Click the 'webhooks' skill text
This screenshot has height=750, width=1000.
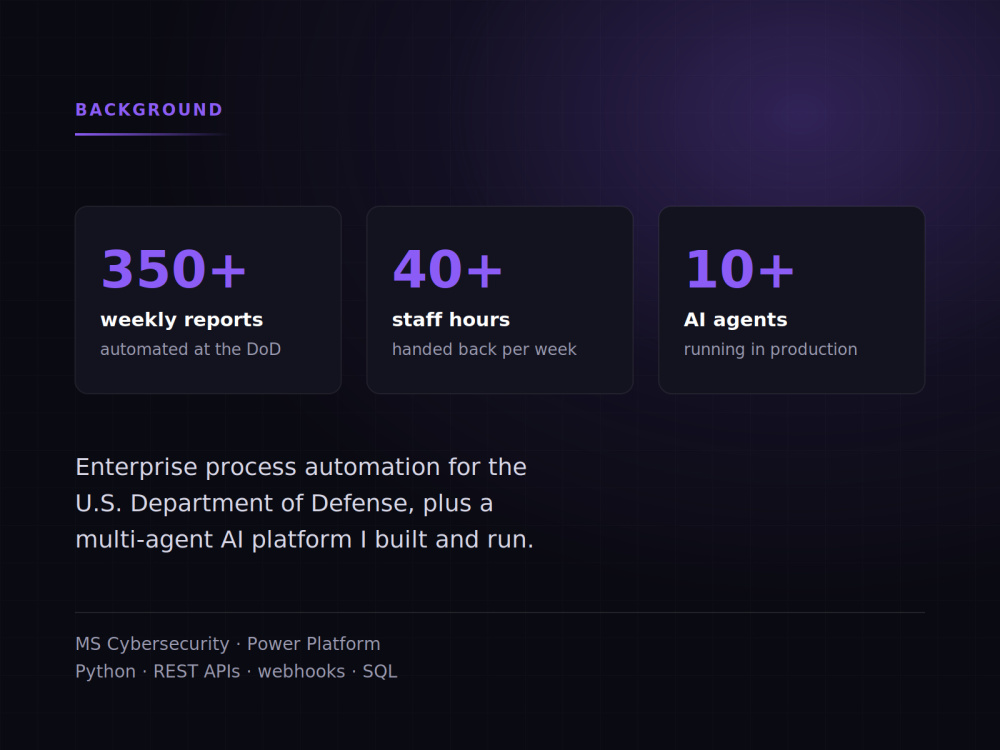[x=301, y=672]
